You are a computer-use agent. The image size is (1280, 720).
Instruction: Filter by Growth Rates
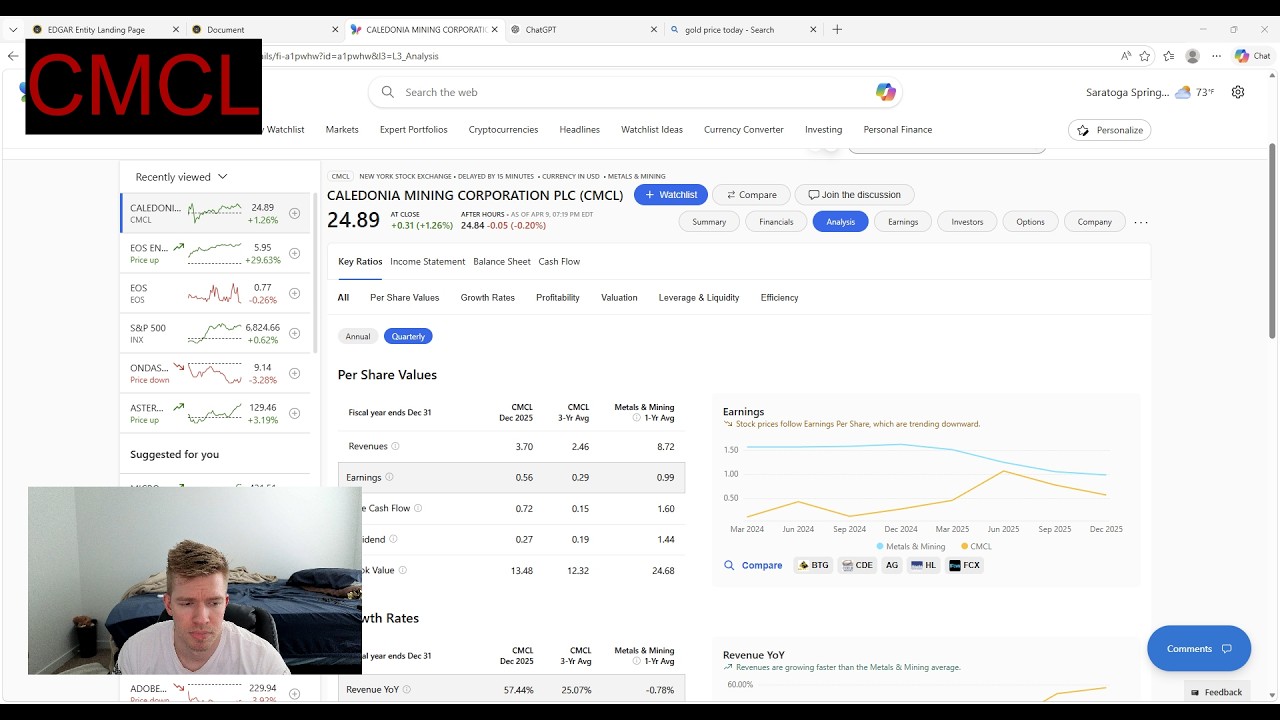[488, 297]
